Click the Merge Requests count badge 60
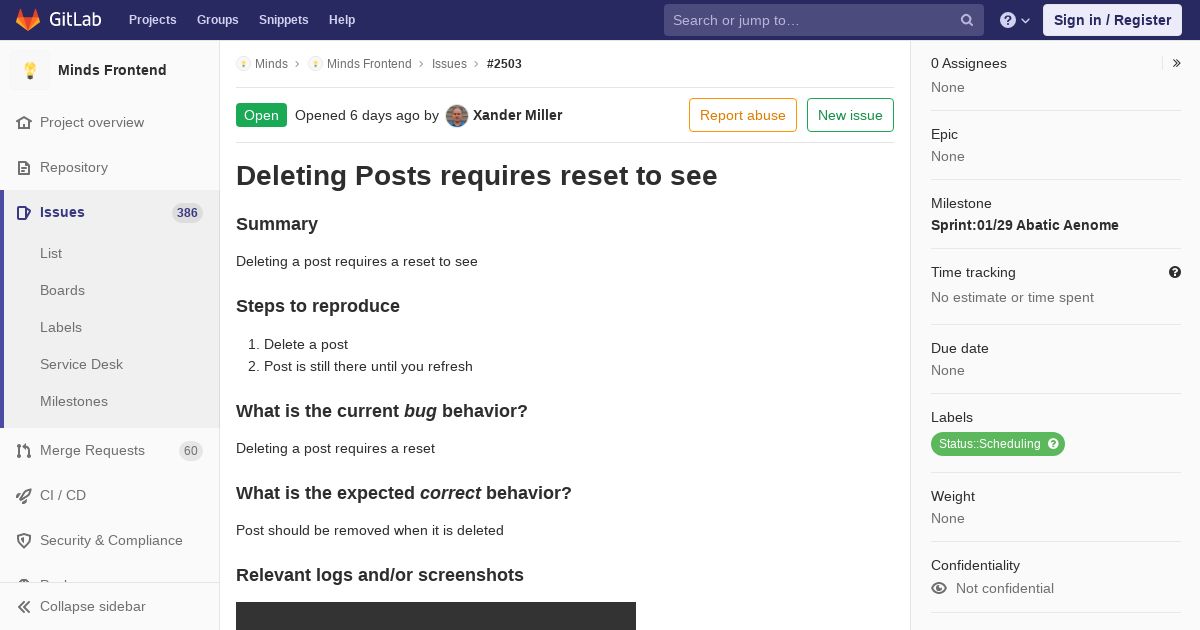This screenshot has width=1200, height=630. (x=191, y=451)
